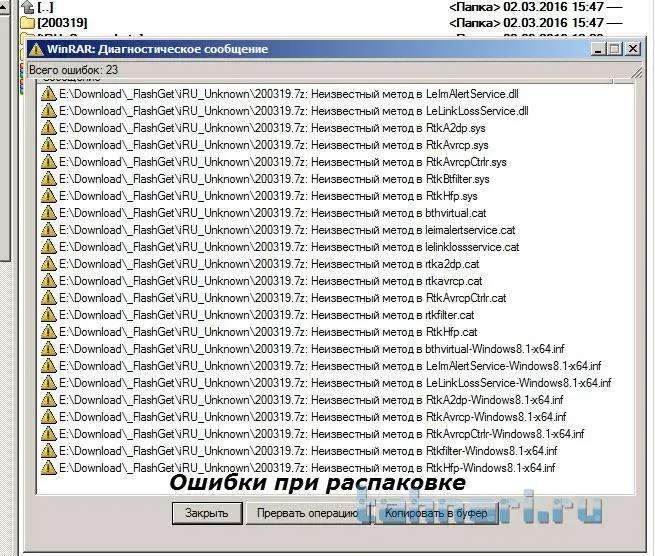Select error text for RtkA2dp.sys
Image resolution: width=655 pixels, height=556 pixels.
(272, 128)
